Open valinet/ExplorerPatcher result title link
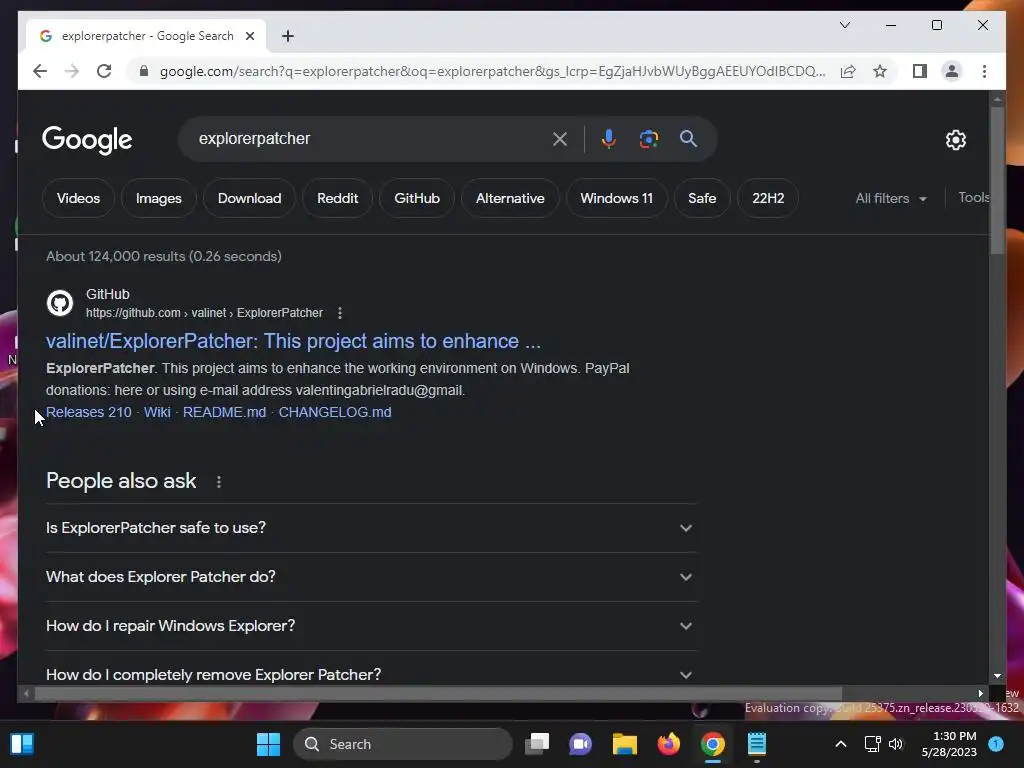This screenshot has width=1024, height=768. pyautogui.click(x=293, y=341)
